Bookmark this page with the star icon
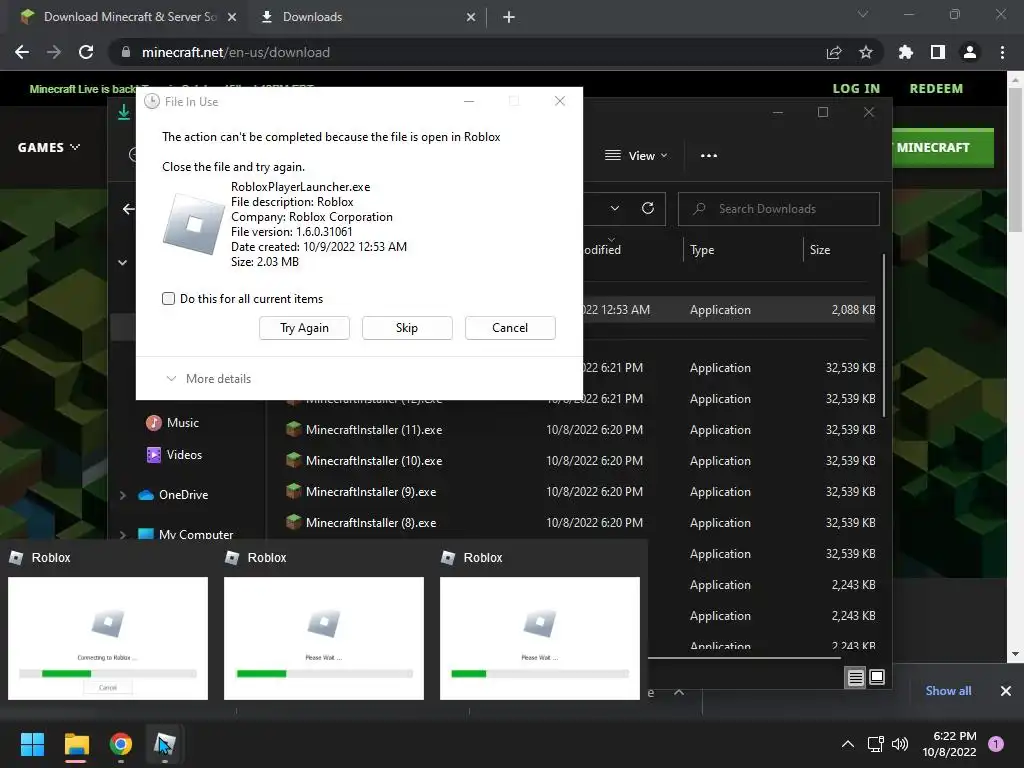Image resolution: width=1024 pixels, height=768 pixels. click(866, 52)
